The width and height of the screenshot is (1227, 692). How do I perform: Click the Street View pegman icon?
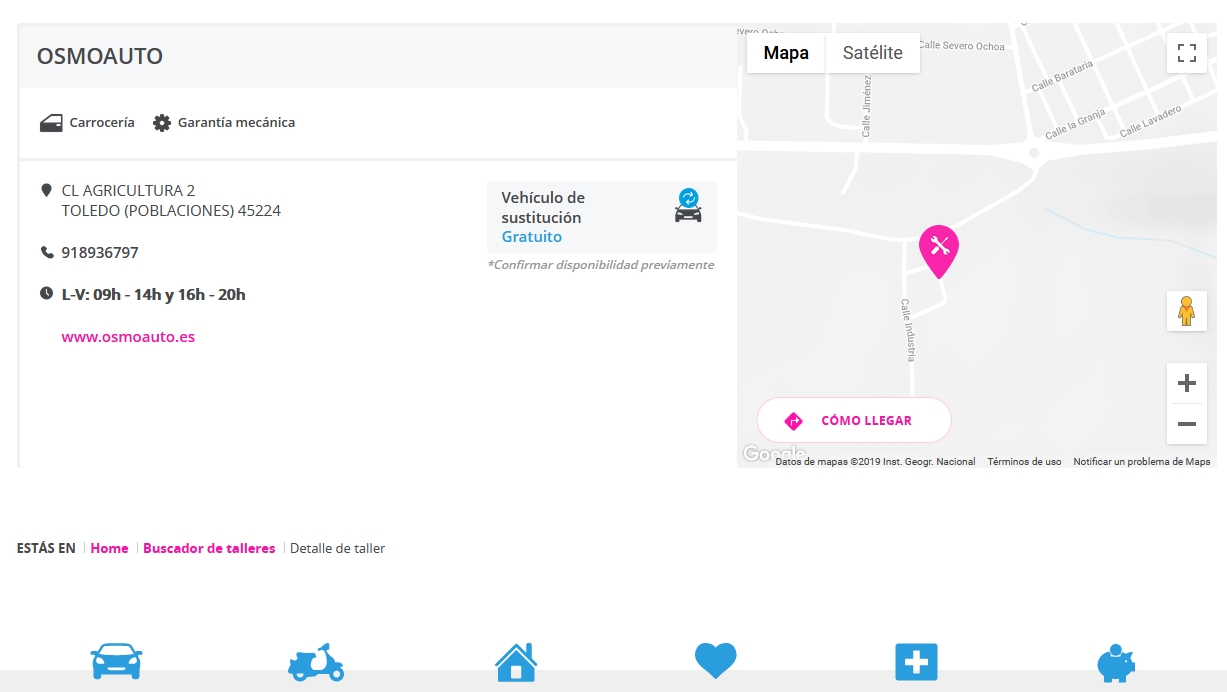point(1186,311)
